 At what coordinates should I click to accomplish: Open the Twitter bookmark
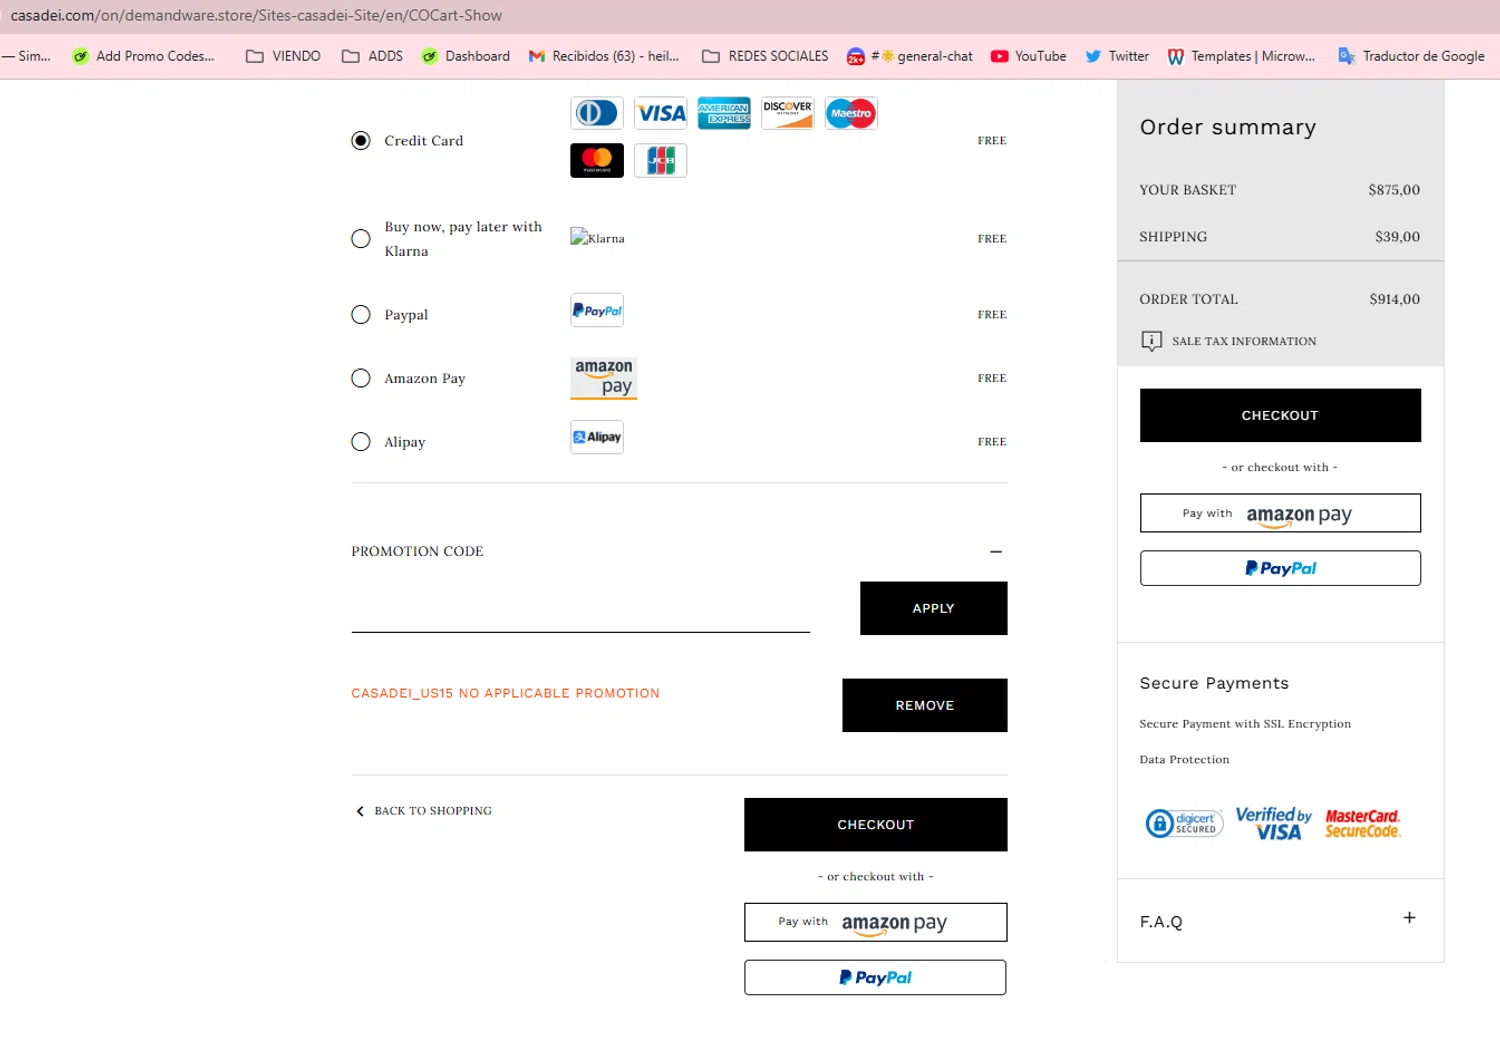1117,56
